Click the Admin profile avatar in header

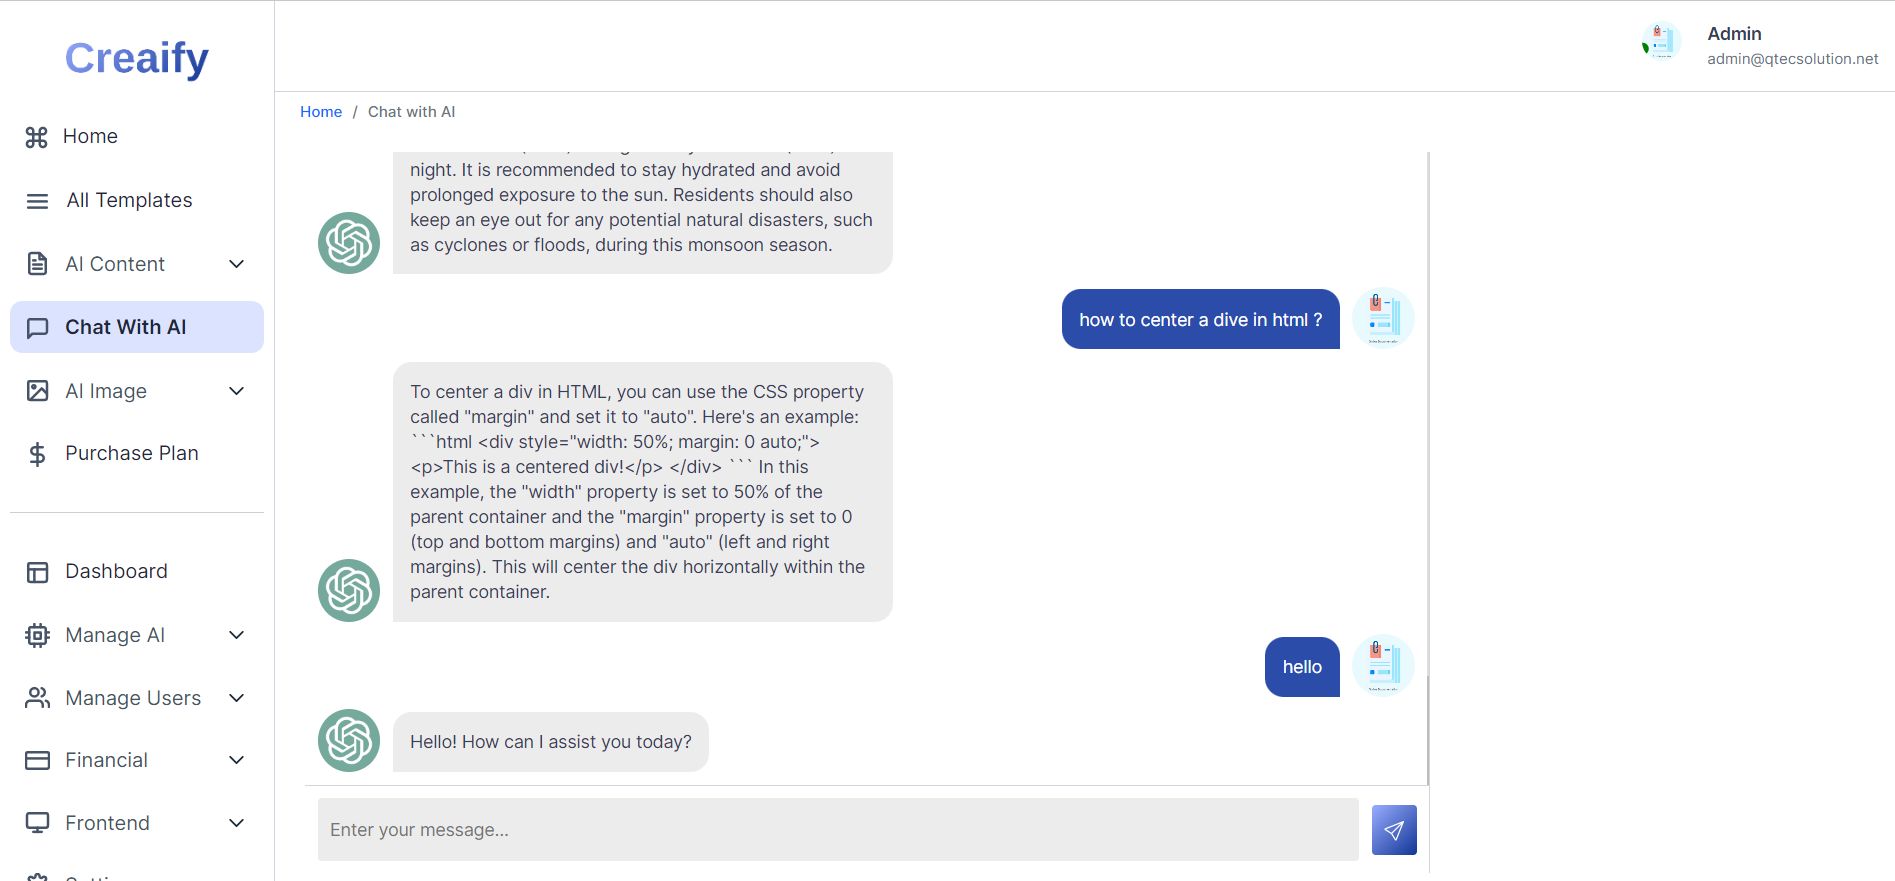1661,44
